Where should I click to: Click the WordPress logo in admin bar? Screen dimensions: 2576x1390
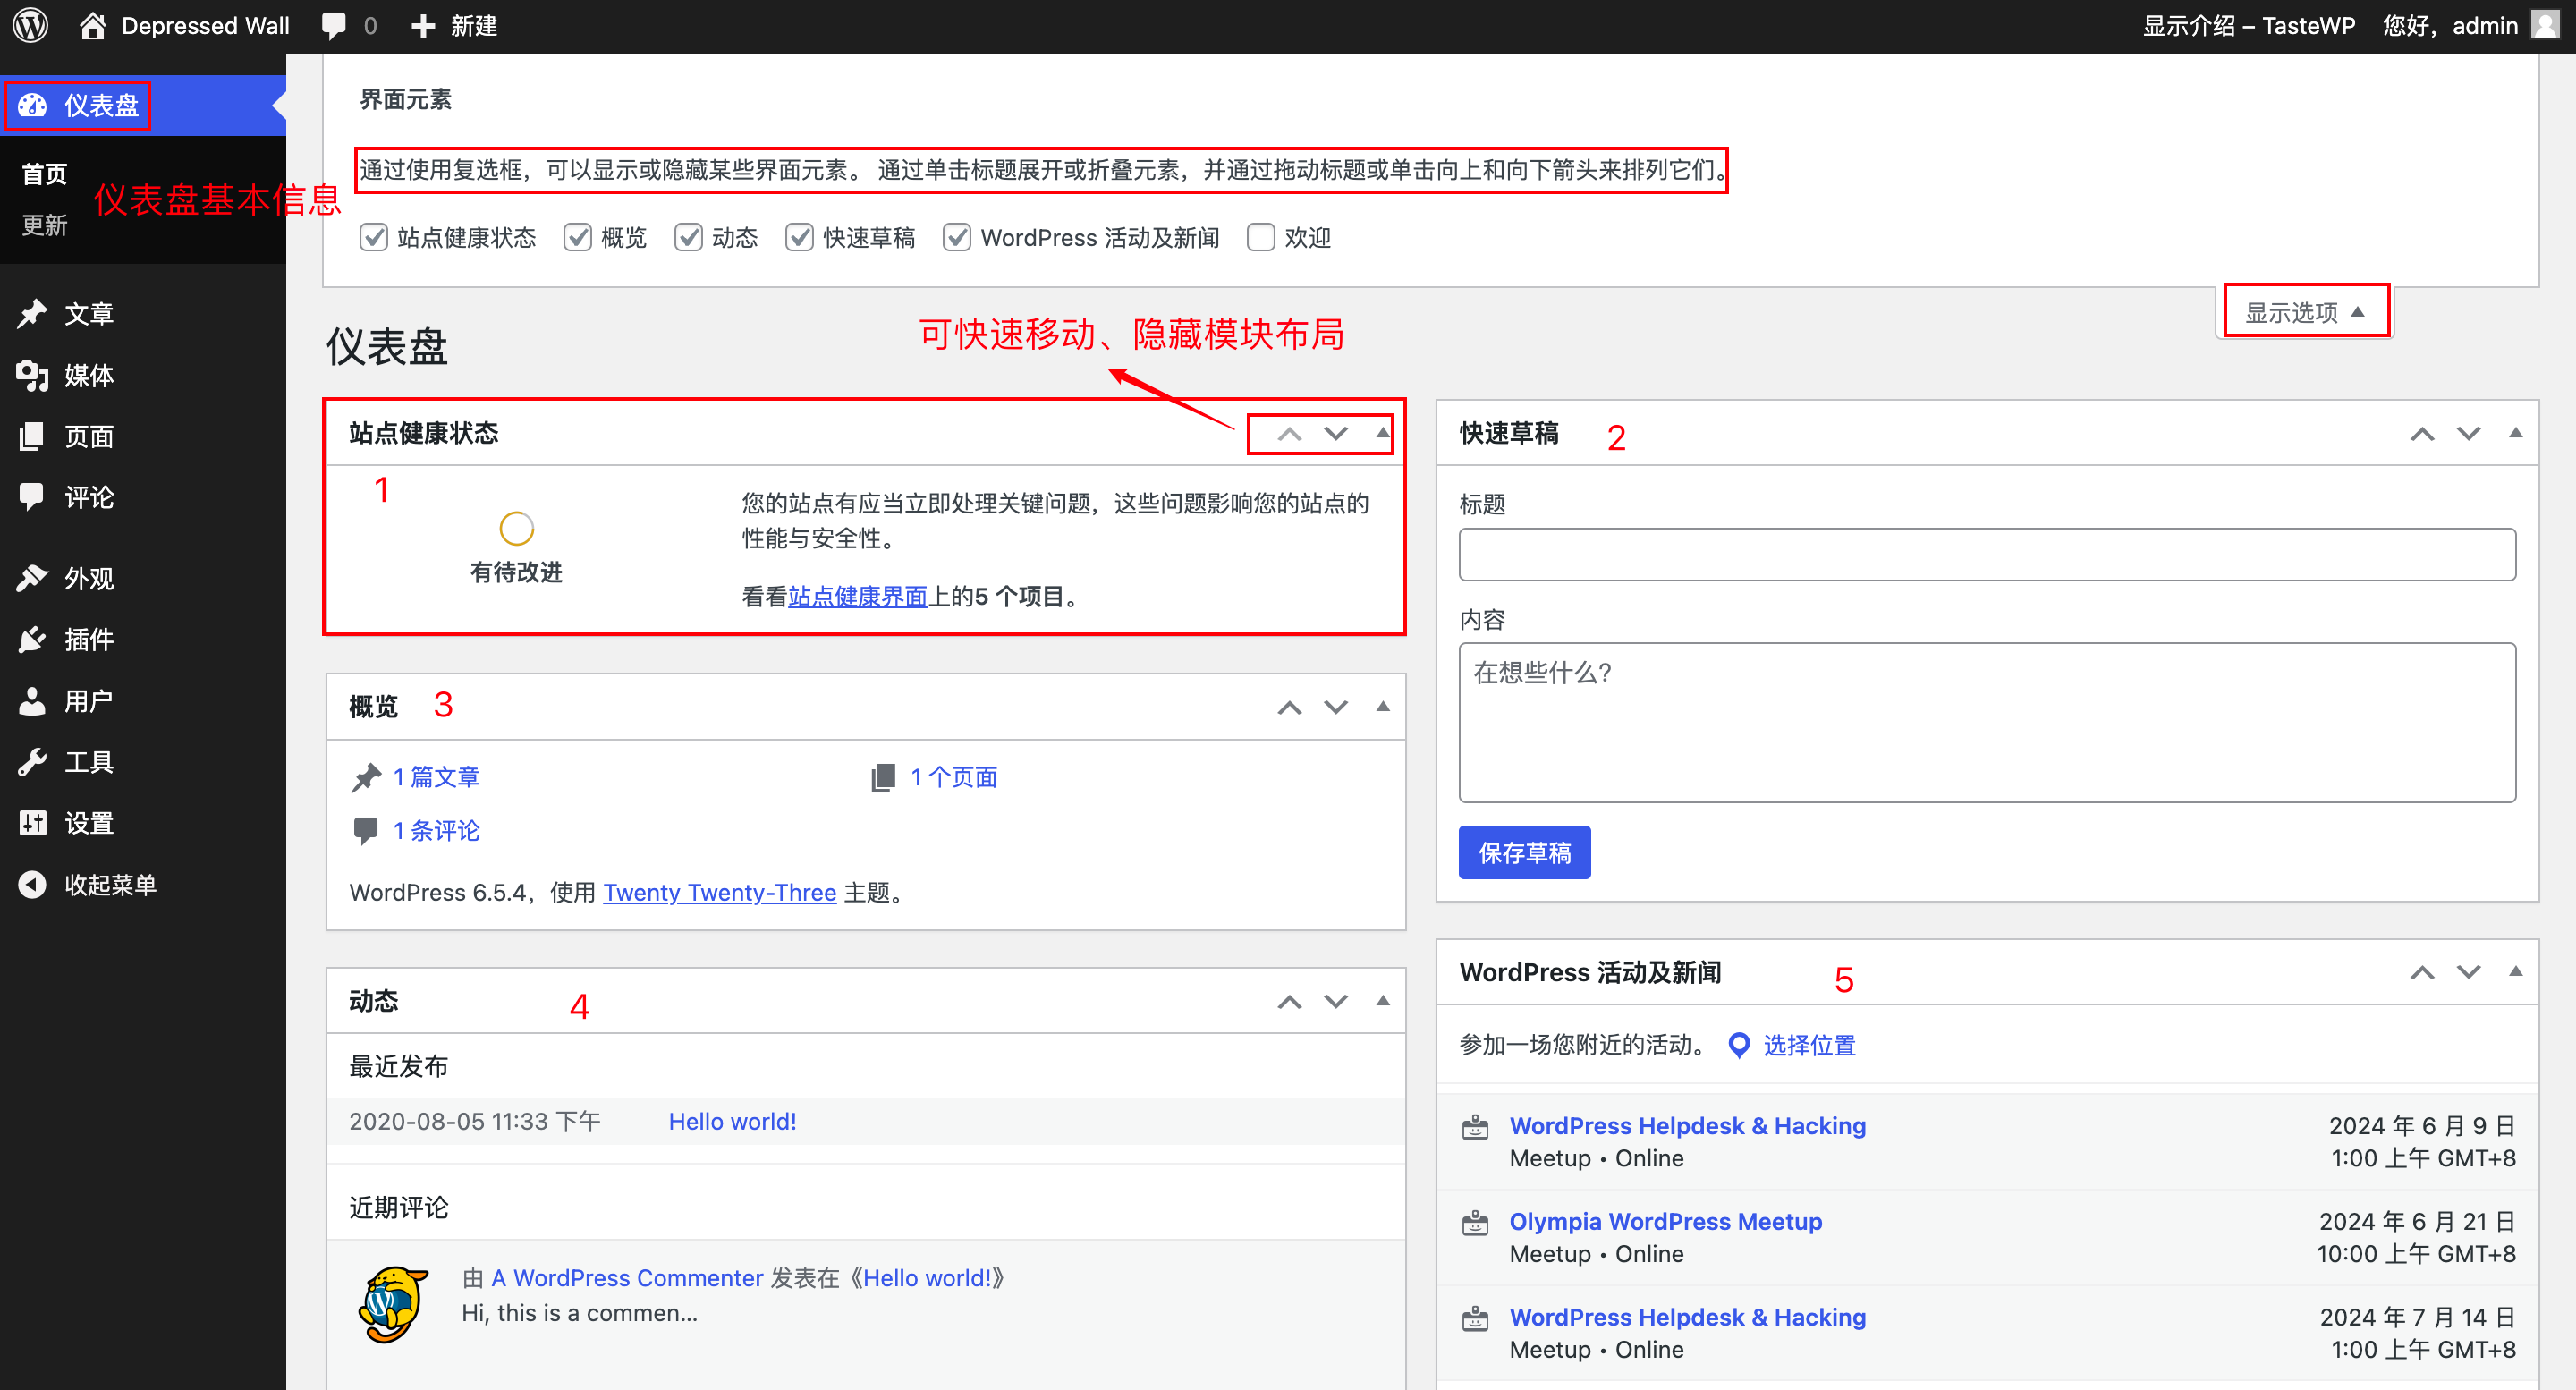pyautogui.click(x=31, y=26)
